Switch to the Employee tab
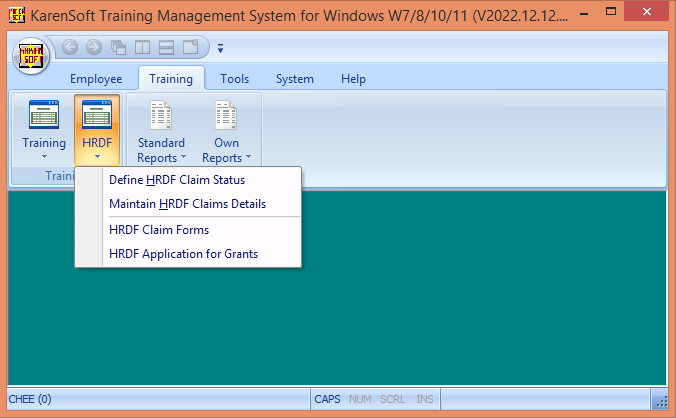Viewport: 676px width, 418px height. (x=96, y=79)
